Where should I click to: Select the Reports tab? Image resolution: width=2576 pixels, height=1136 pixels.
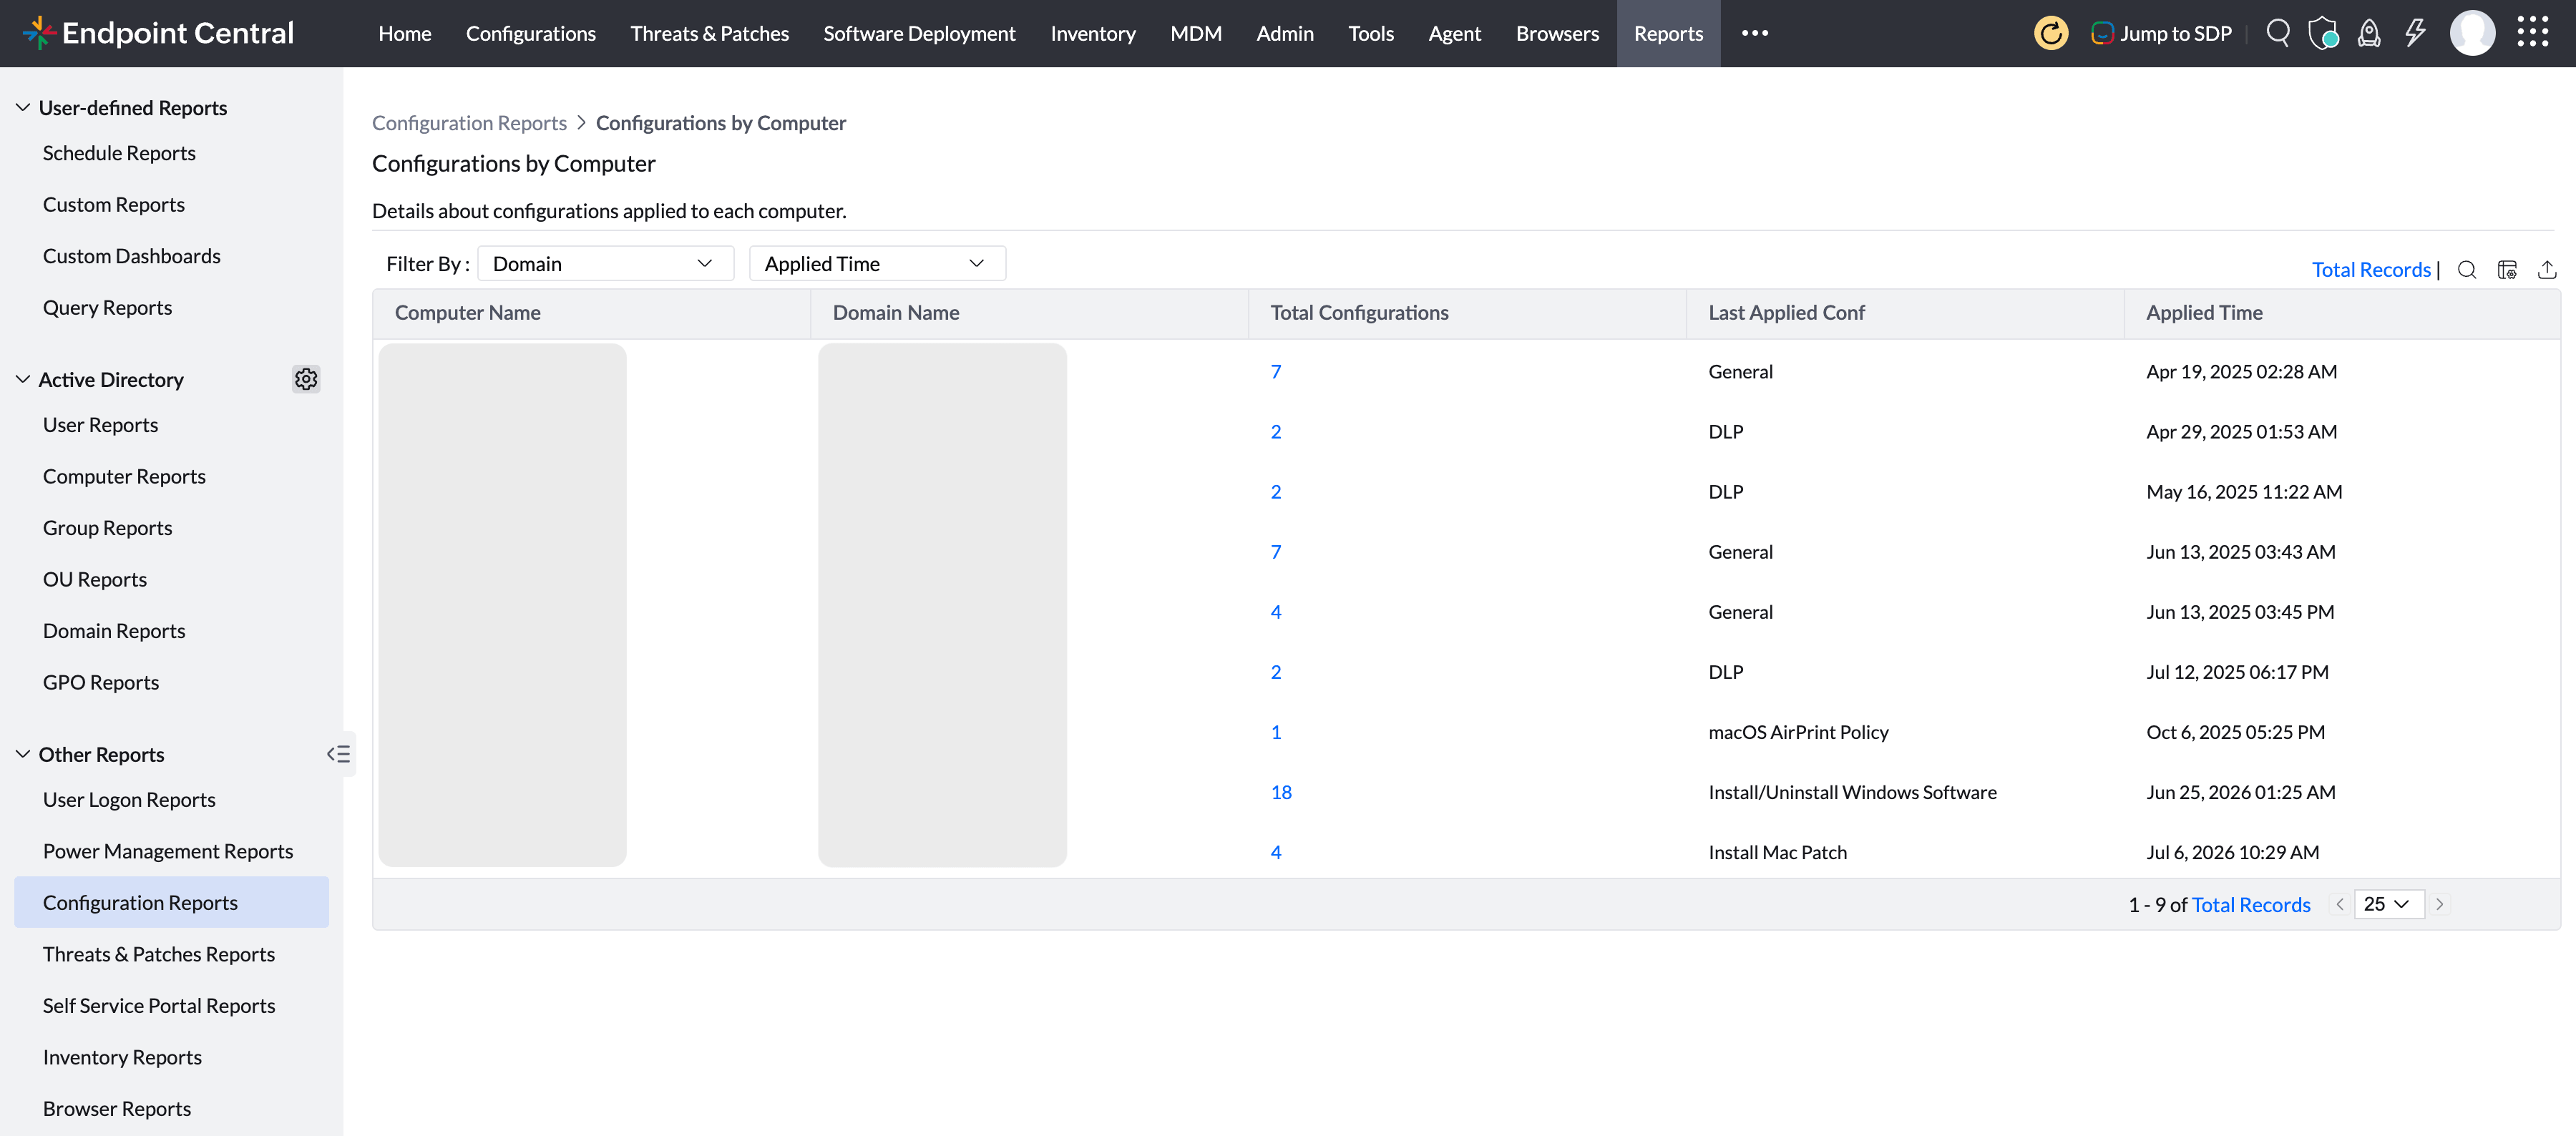tap(1668, 33)
